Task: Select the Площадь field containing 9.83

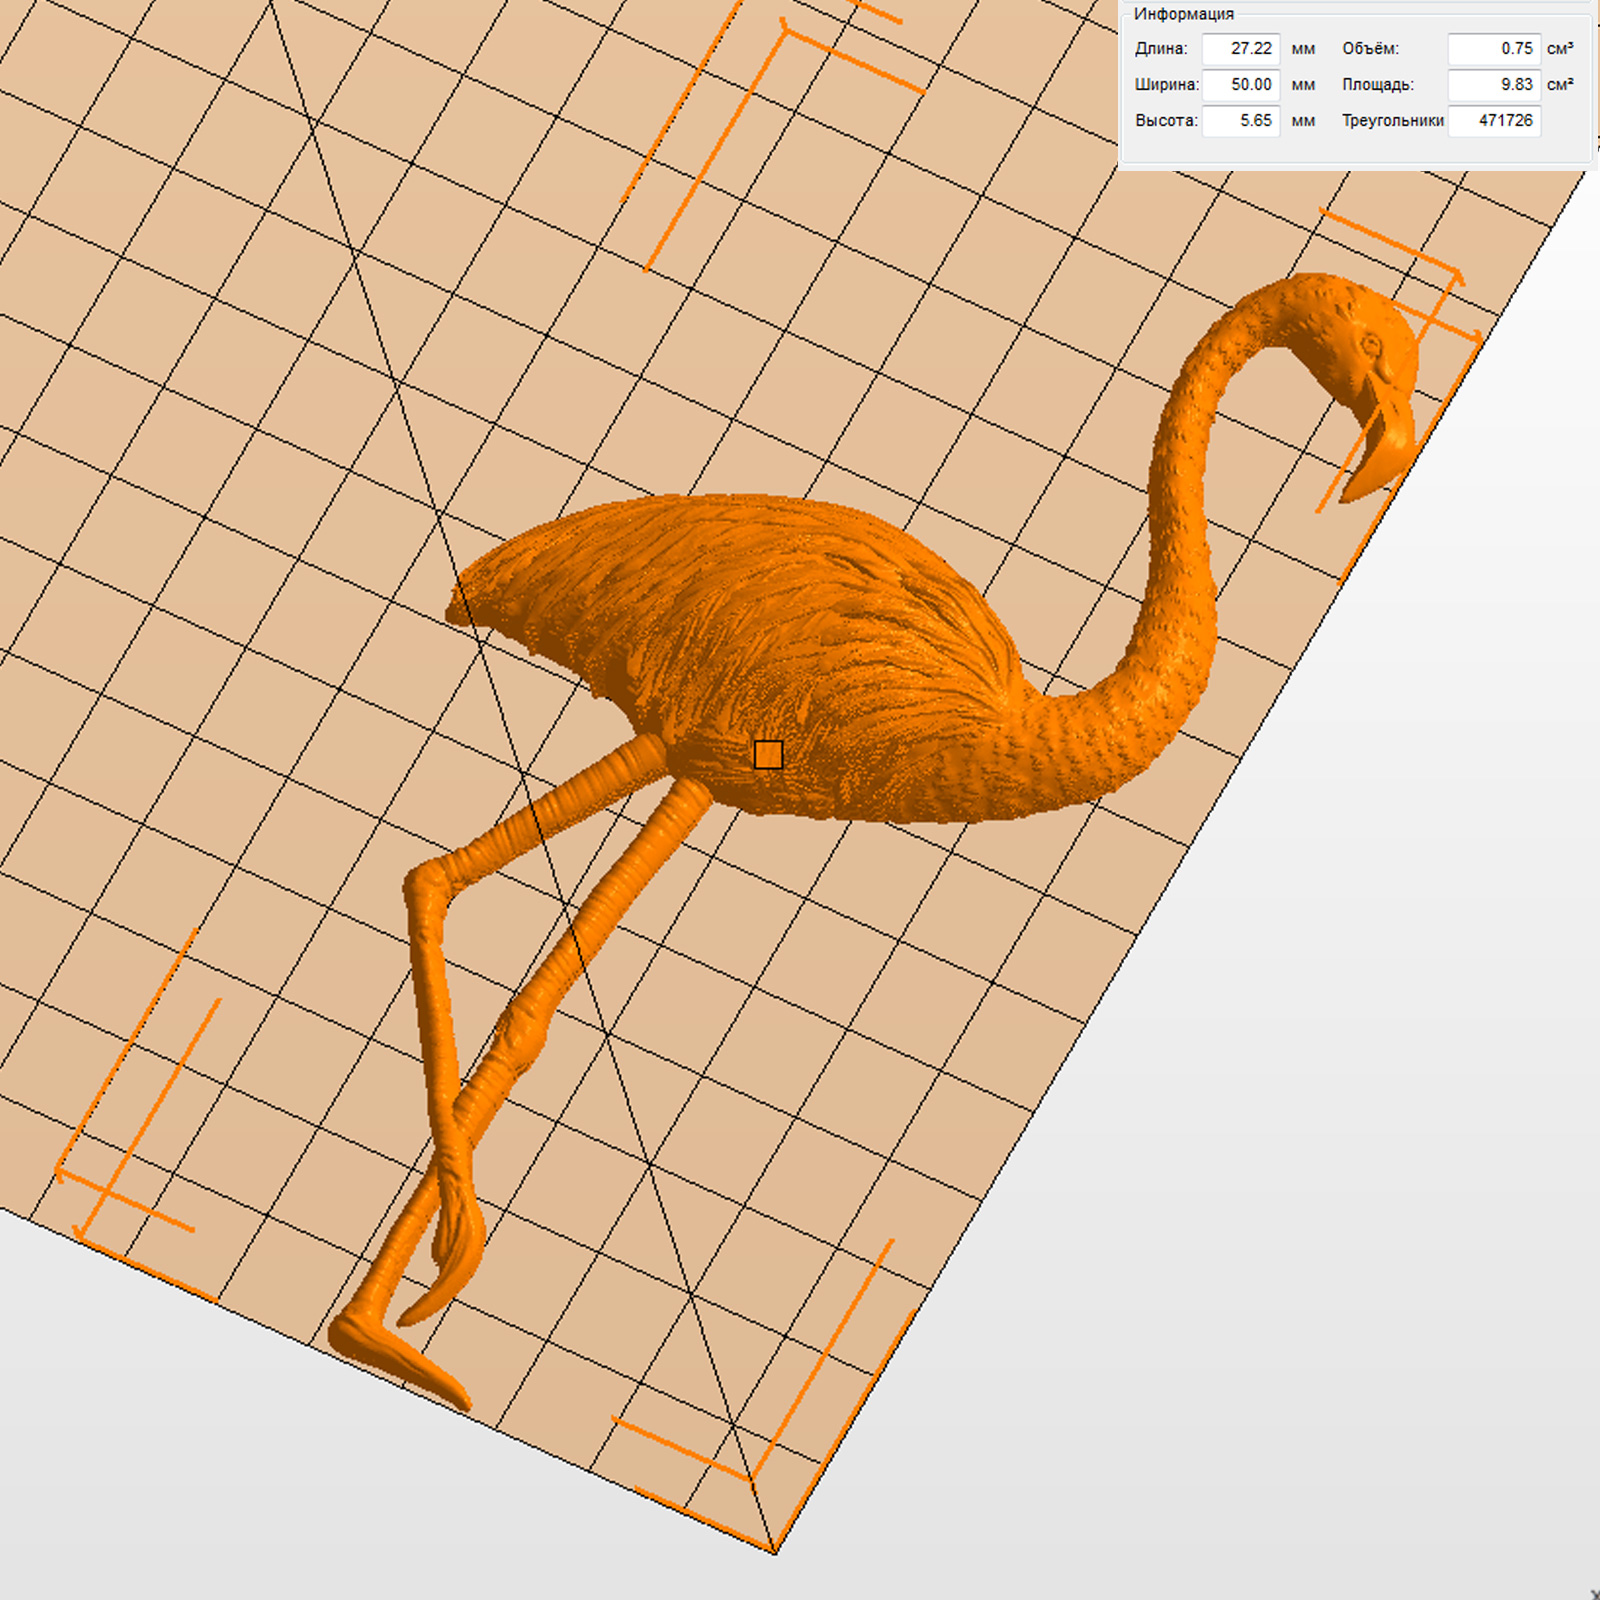Action: pyautogui.click(x=1493, y=85)
